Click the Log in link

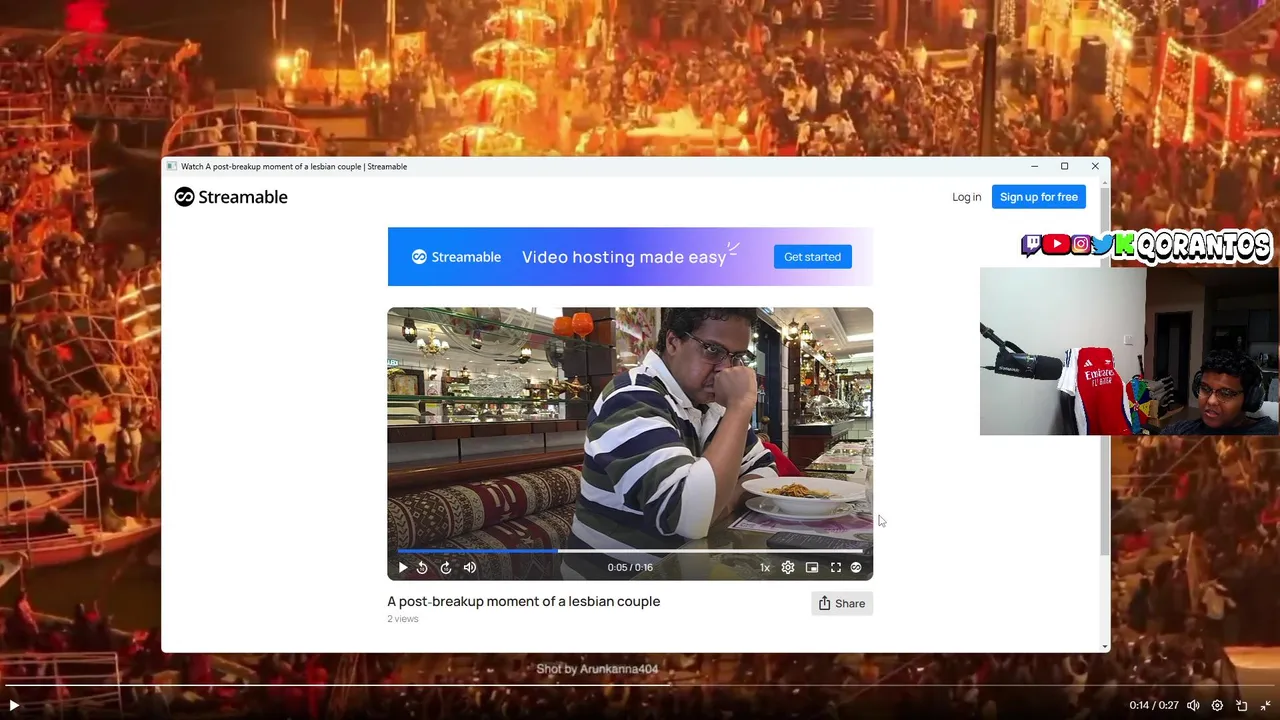point(966,197)
